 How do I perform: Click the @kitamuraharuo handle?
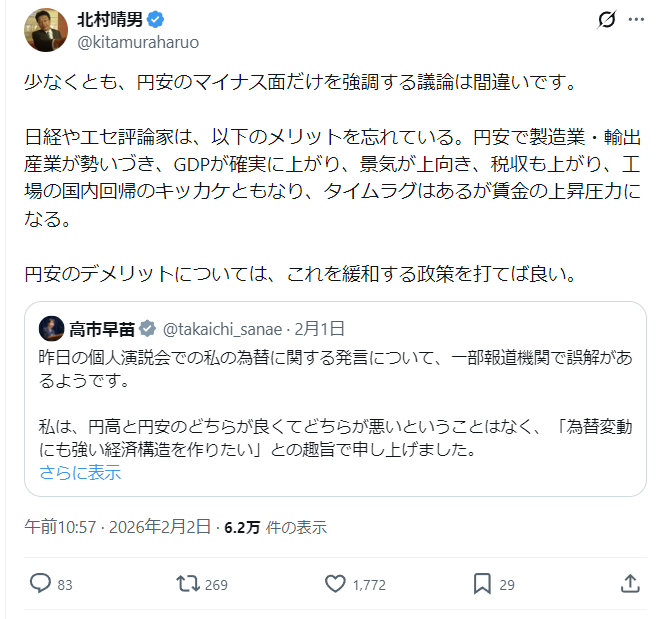(x=137, y=43)
